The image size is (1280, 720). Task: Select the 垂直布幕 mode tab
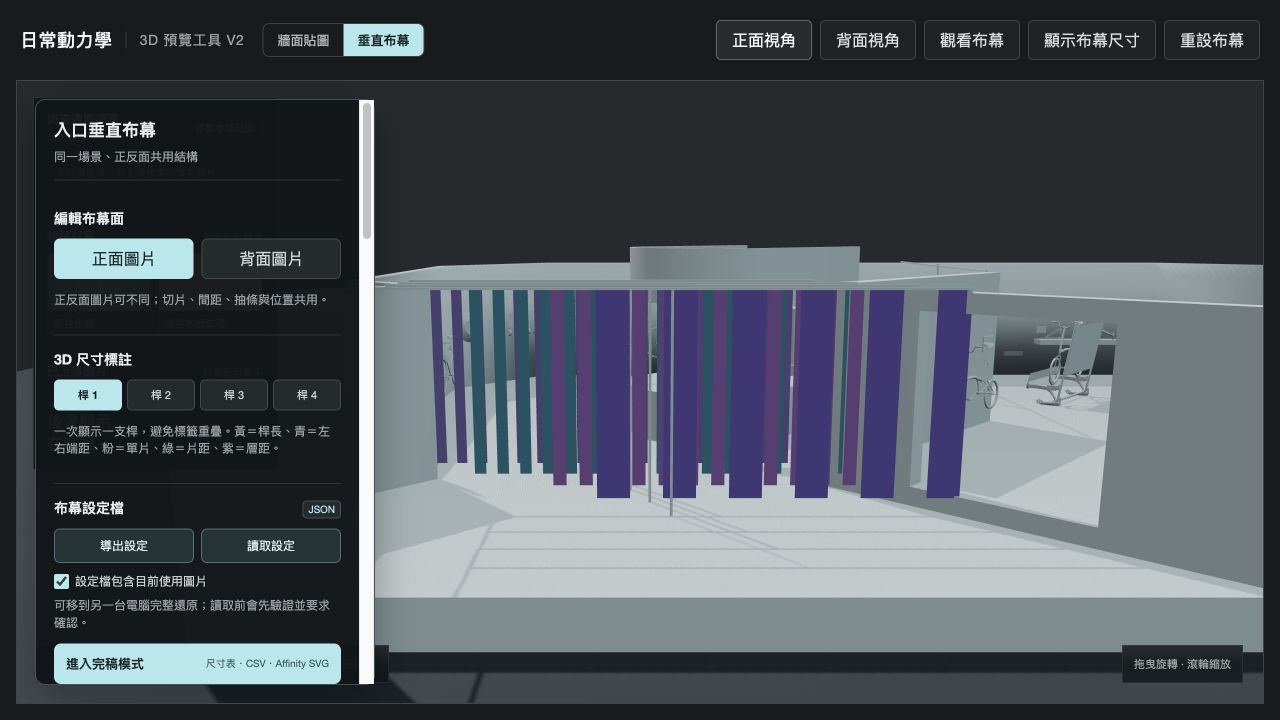pos(383,40)
